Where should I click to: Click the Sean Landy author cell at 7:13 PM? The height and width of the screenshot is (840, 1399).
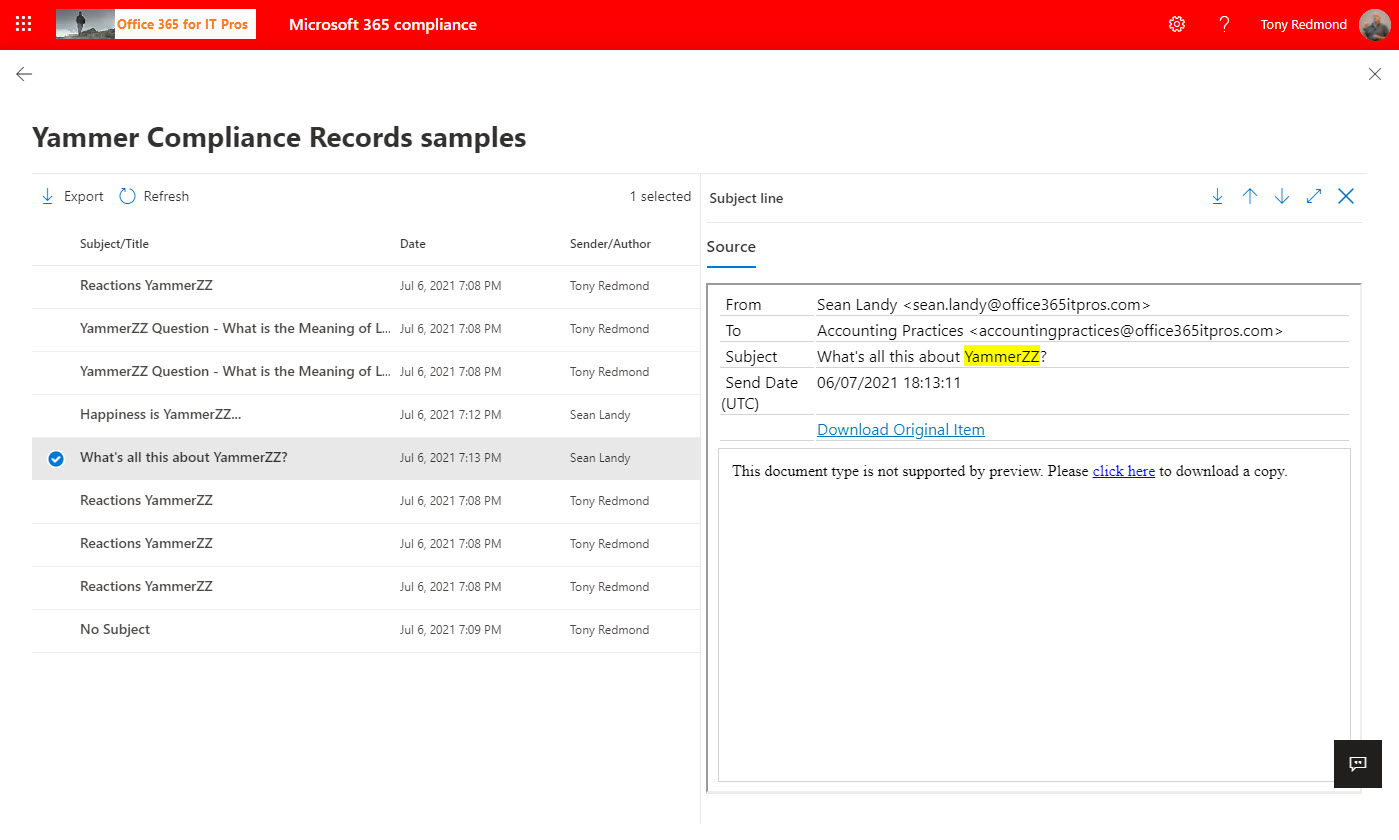click(x=600, y=458)
